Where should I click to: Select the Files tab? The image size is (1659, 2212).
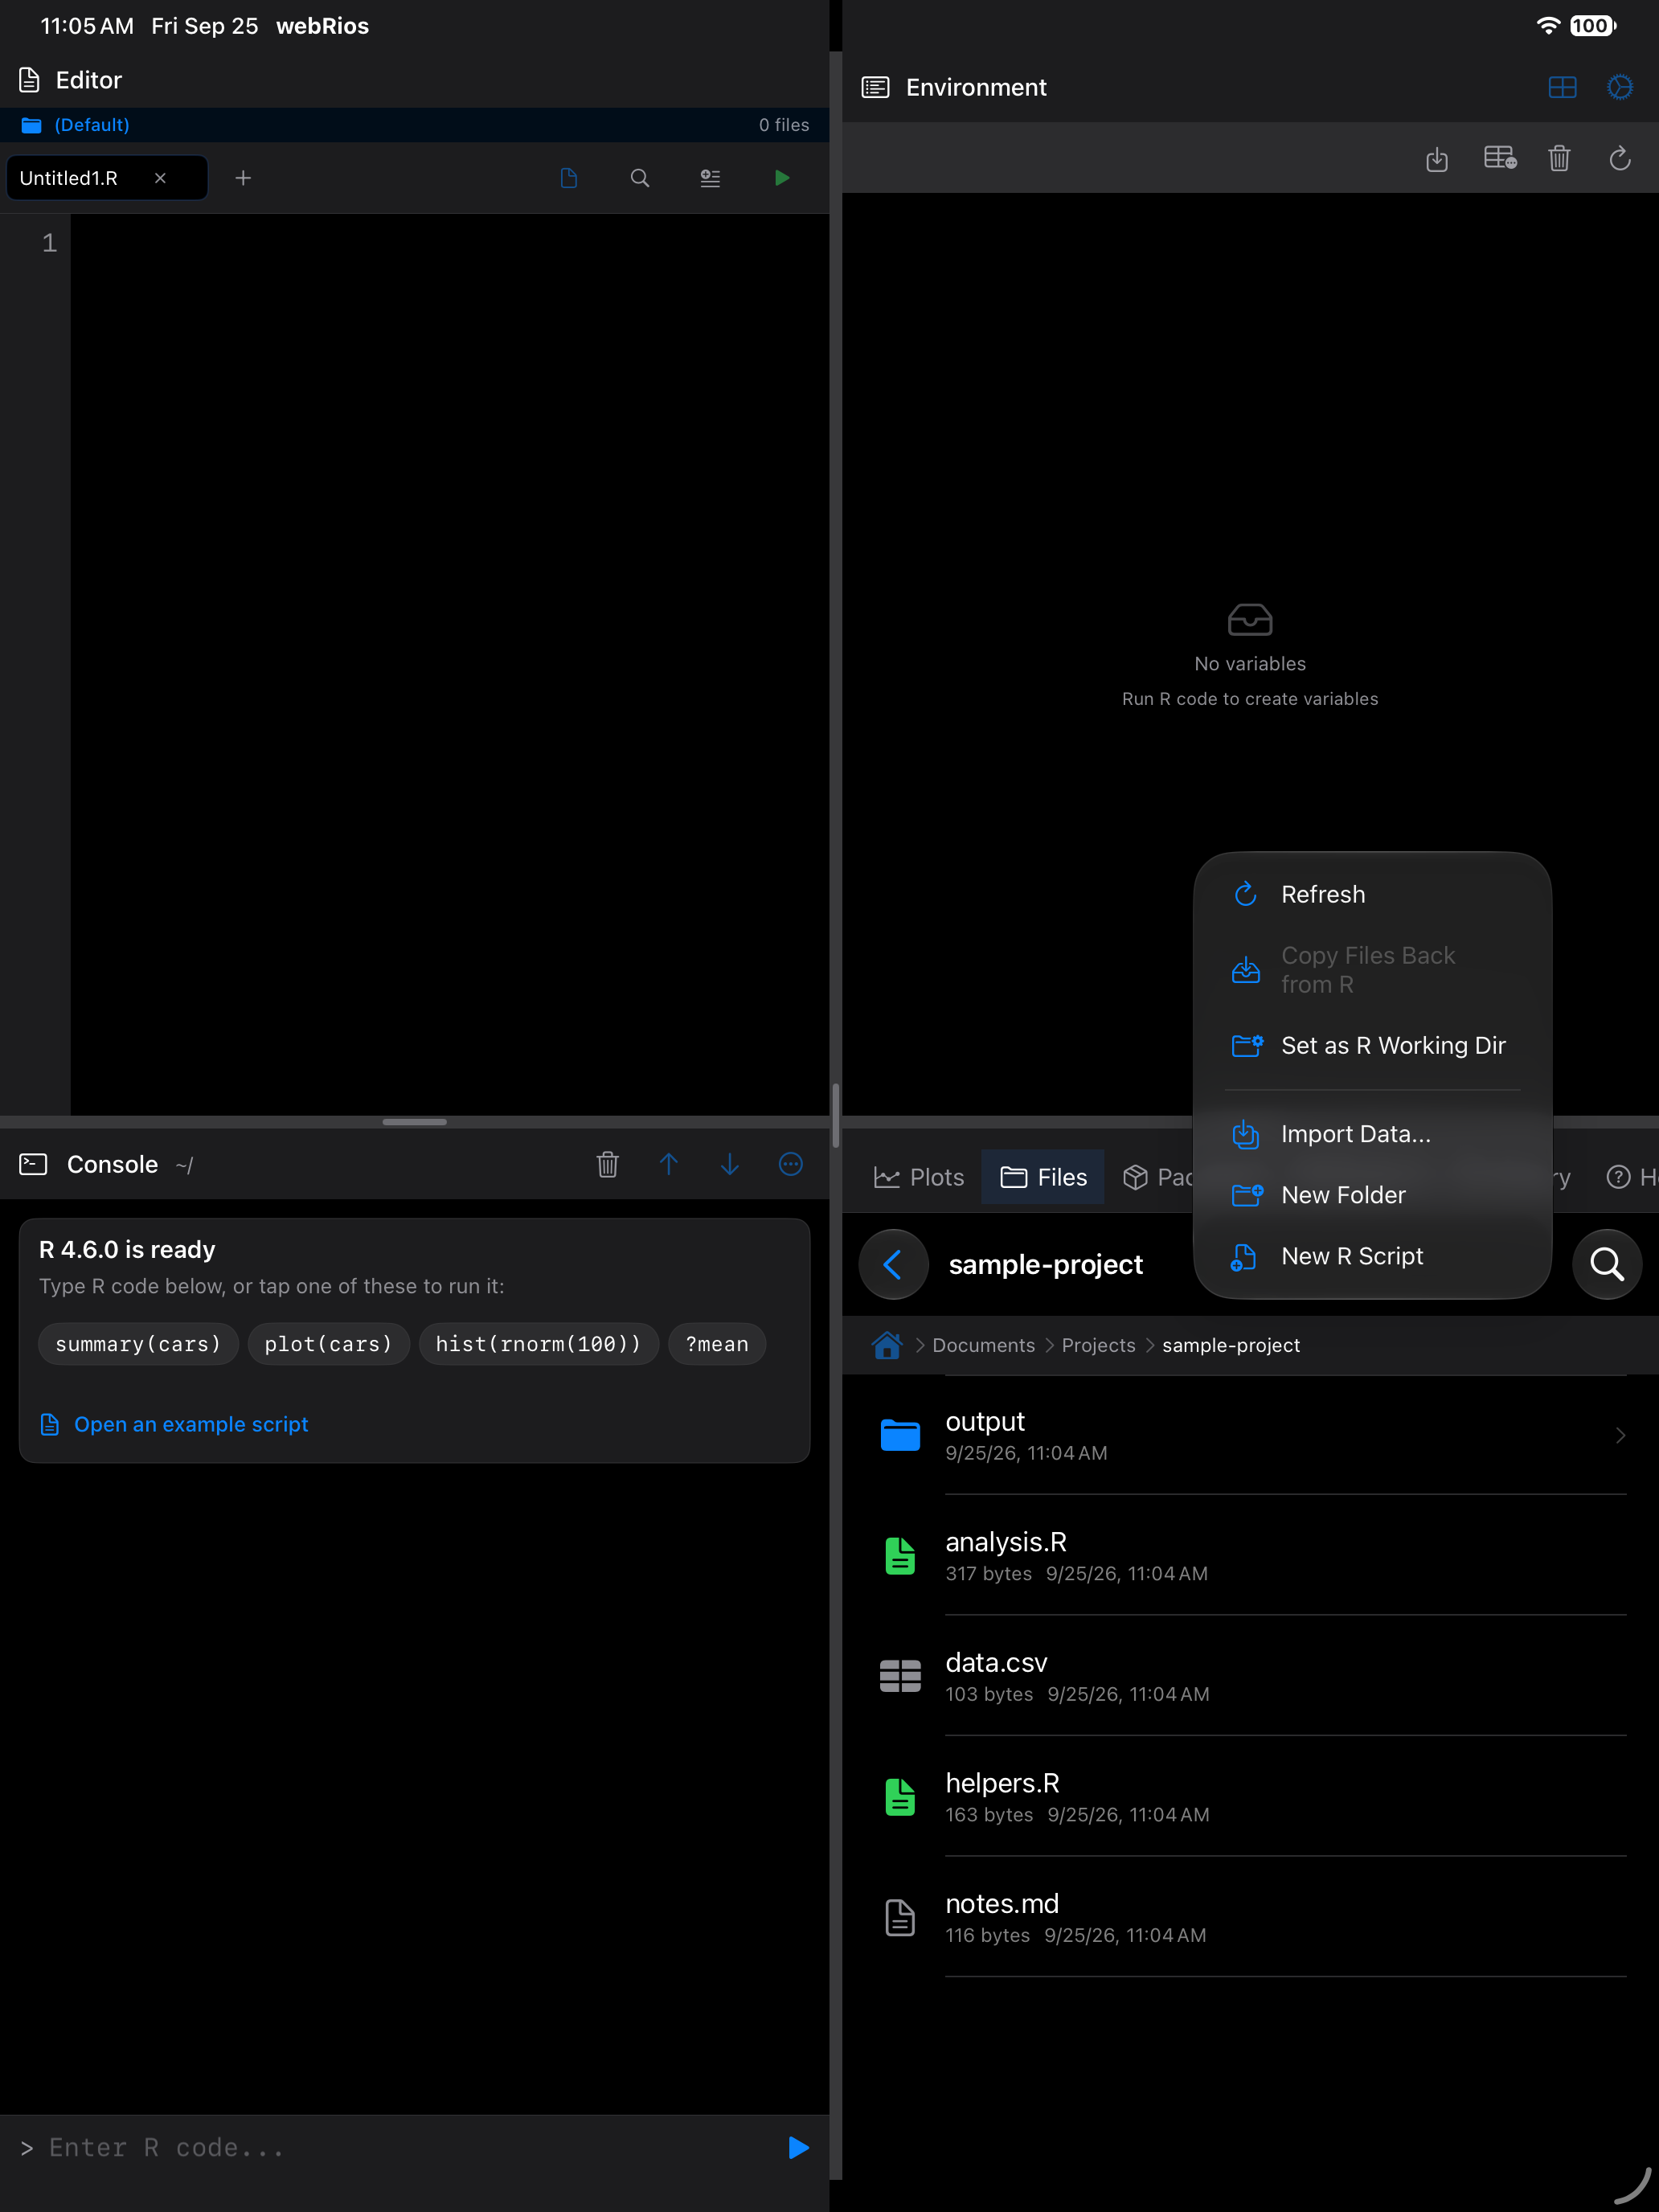pyautogui.click(x=1043, y=1177)
